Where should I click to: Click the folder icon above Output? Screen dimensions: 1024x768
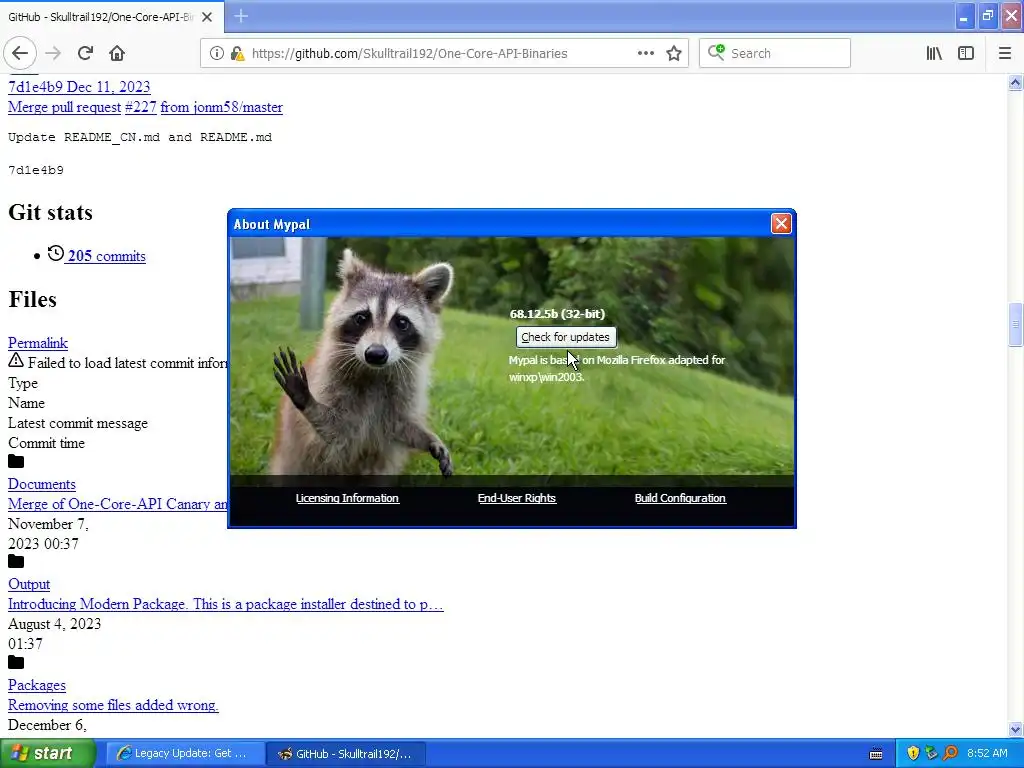[16, 562]
